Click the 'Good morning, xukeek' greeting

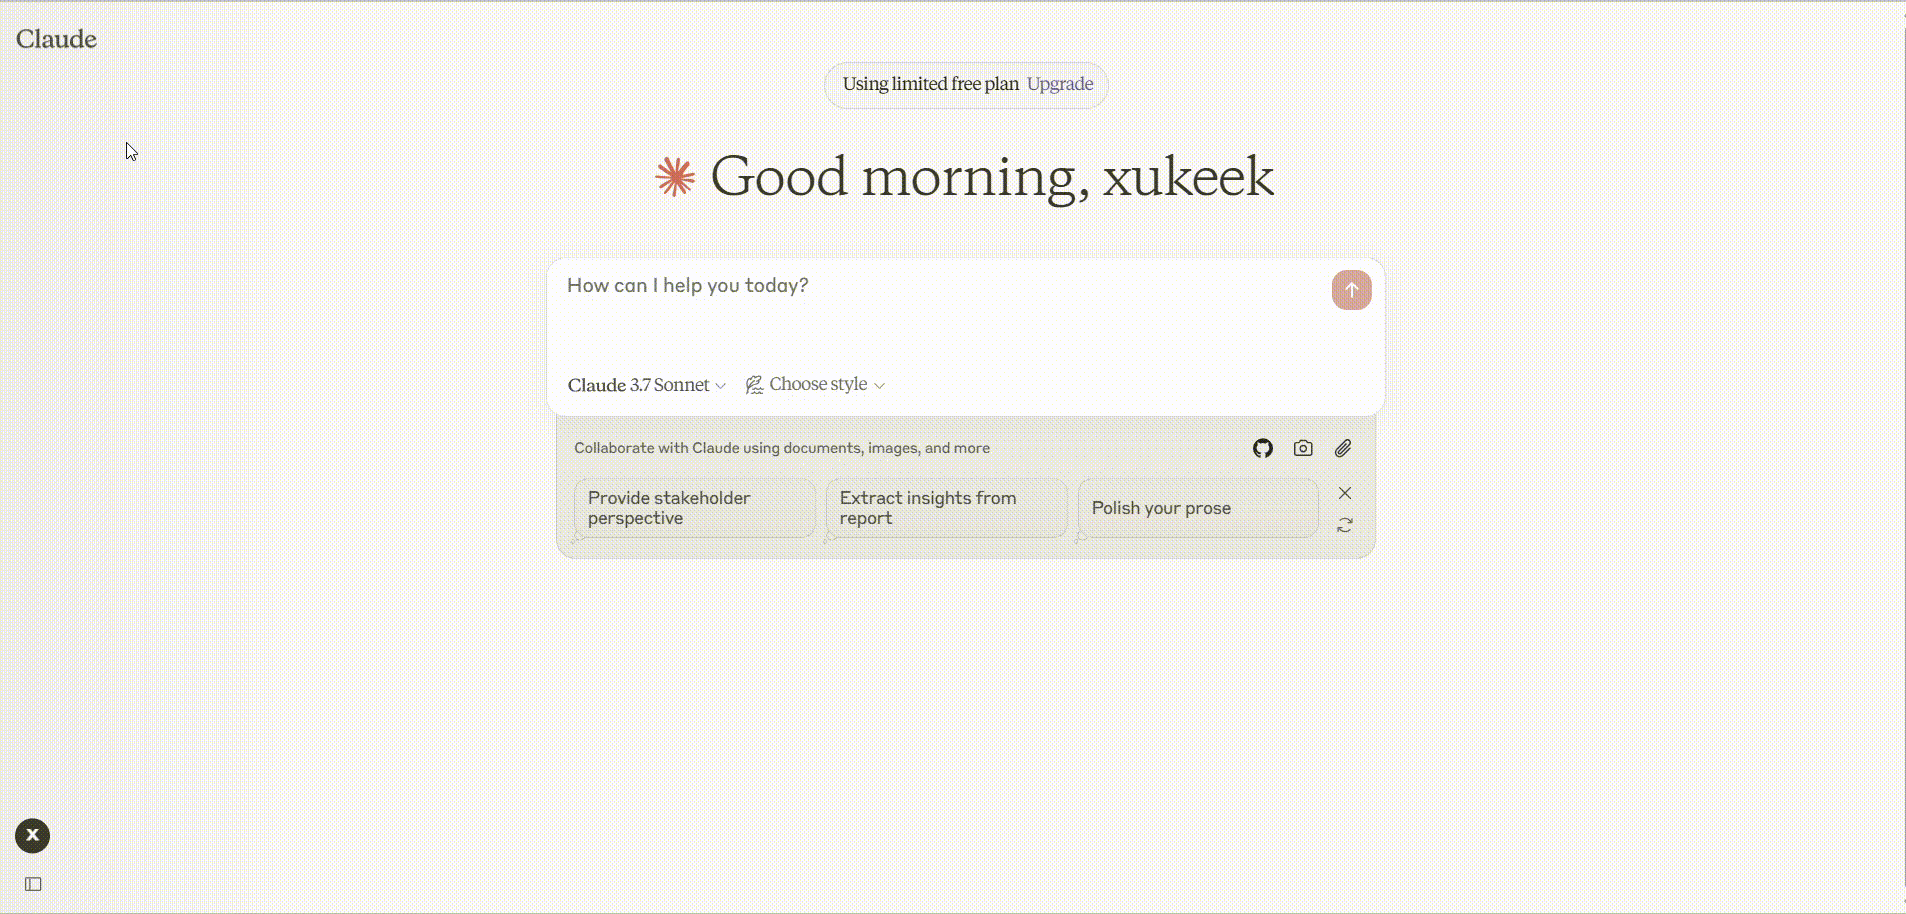pos(992,177)
